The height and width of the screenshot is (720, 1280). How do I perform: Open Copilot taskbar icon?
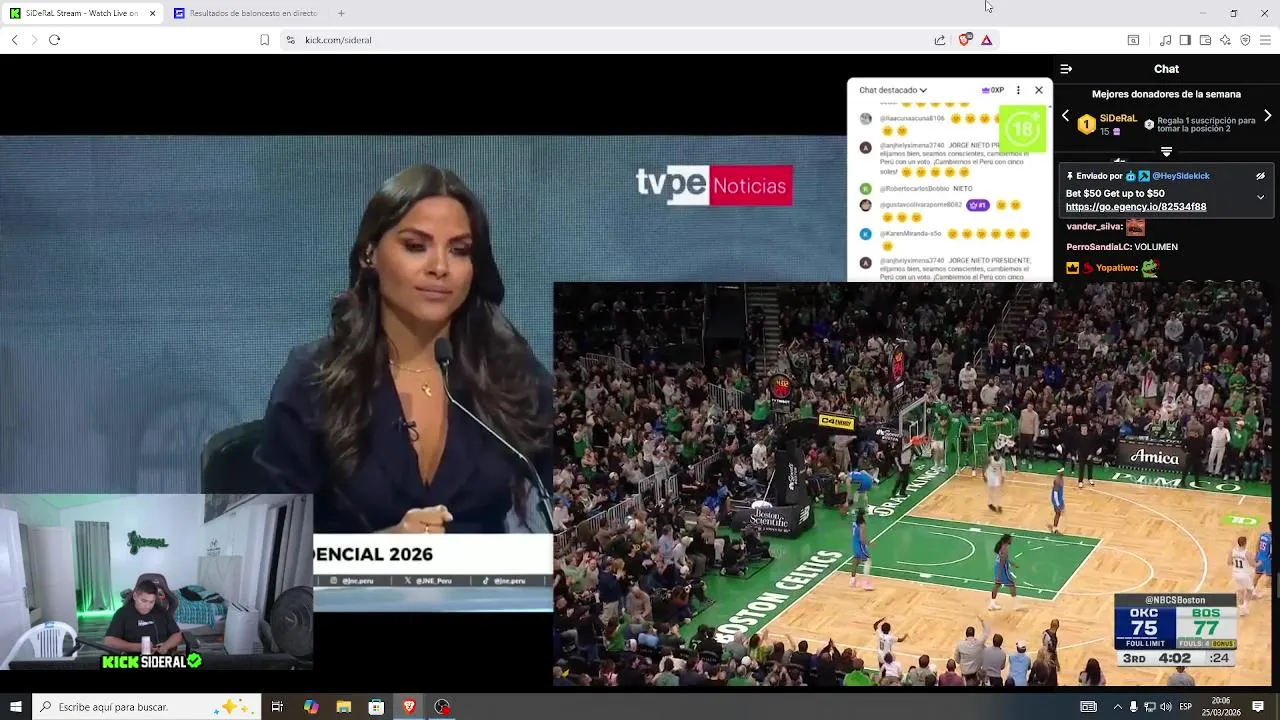pos(311,707)
